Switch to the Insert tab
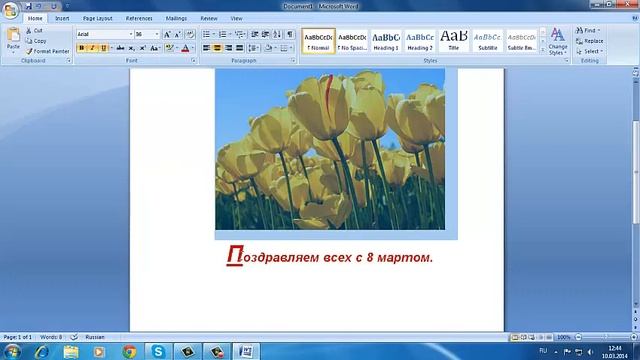This screenshot has height=360, width=640. coord(62,18)
